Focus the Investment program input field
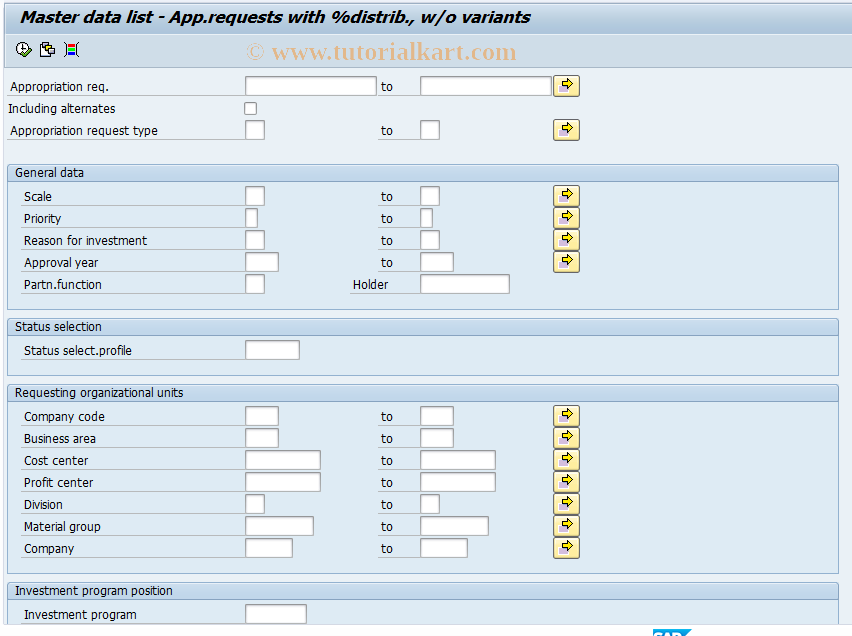This screenshot has height=636, width=852. click(275, 614)
